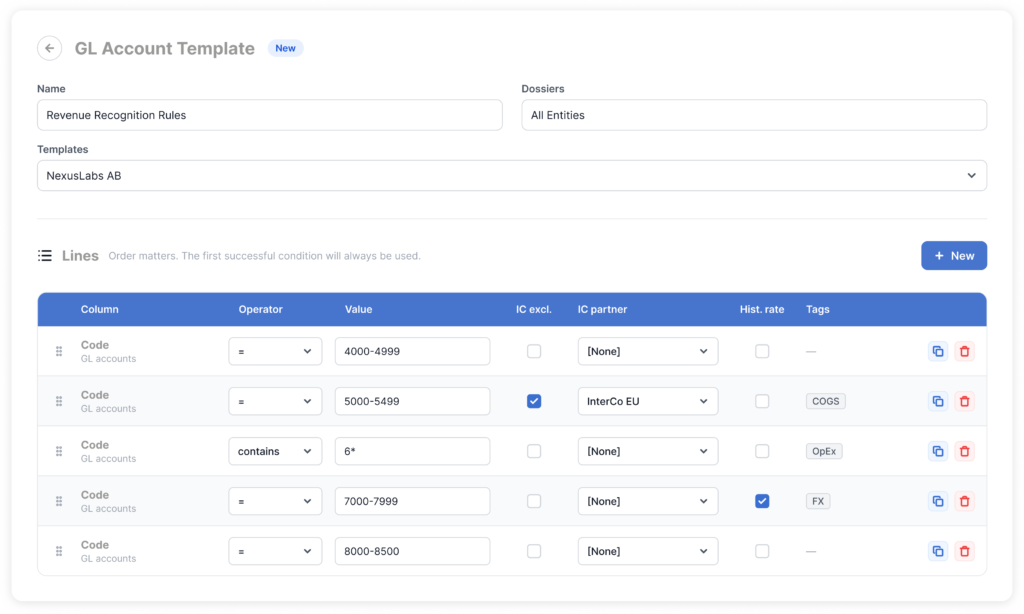
Task: Edit the 5000-5499 value field
Action: [412, 401]
